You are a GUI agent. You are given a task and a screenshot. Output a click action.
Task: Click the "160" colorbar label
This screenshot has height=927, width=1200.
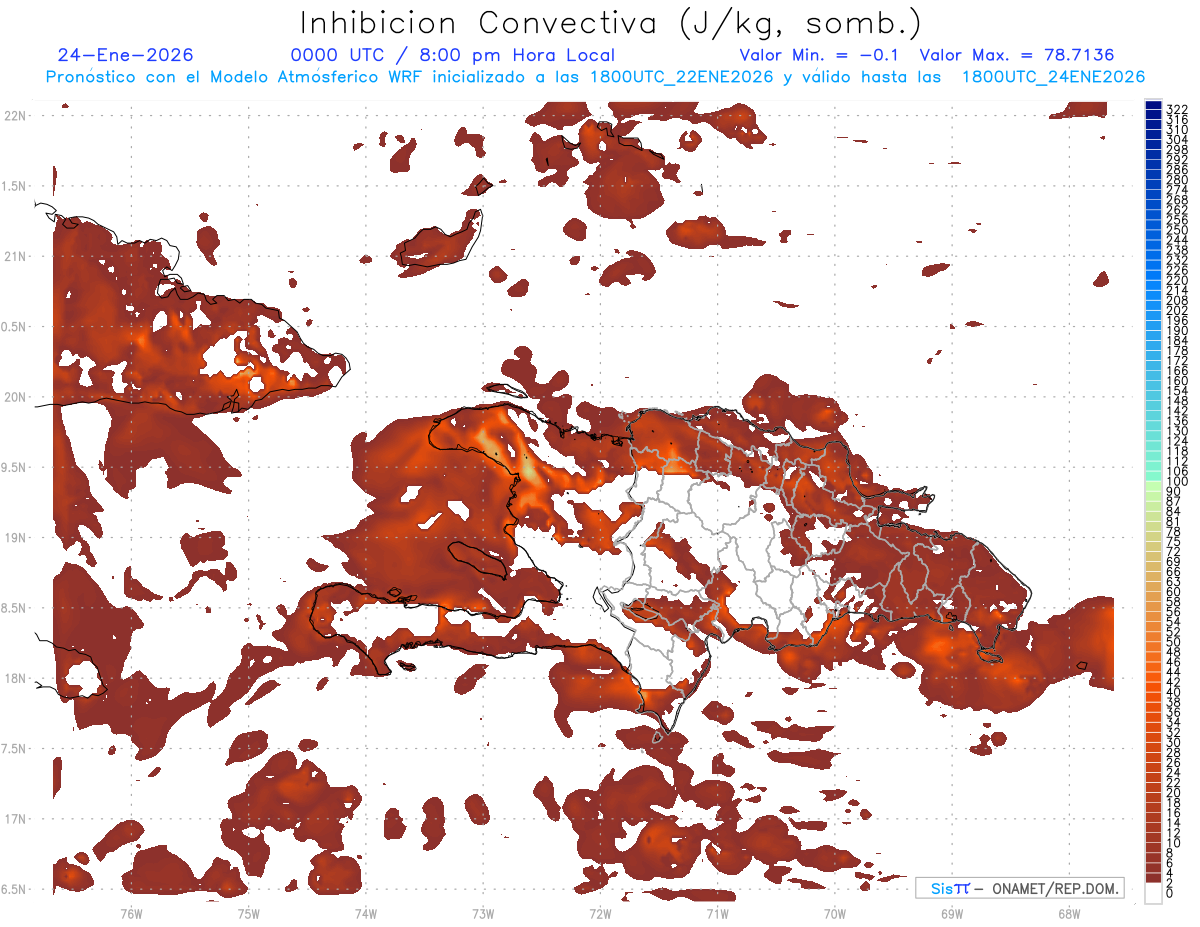[1178, 381]
